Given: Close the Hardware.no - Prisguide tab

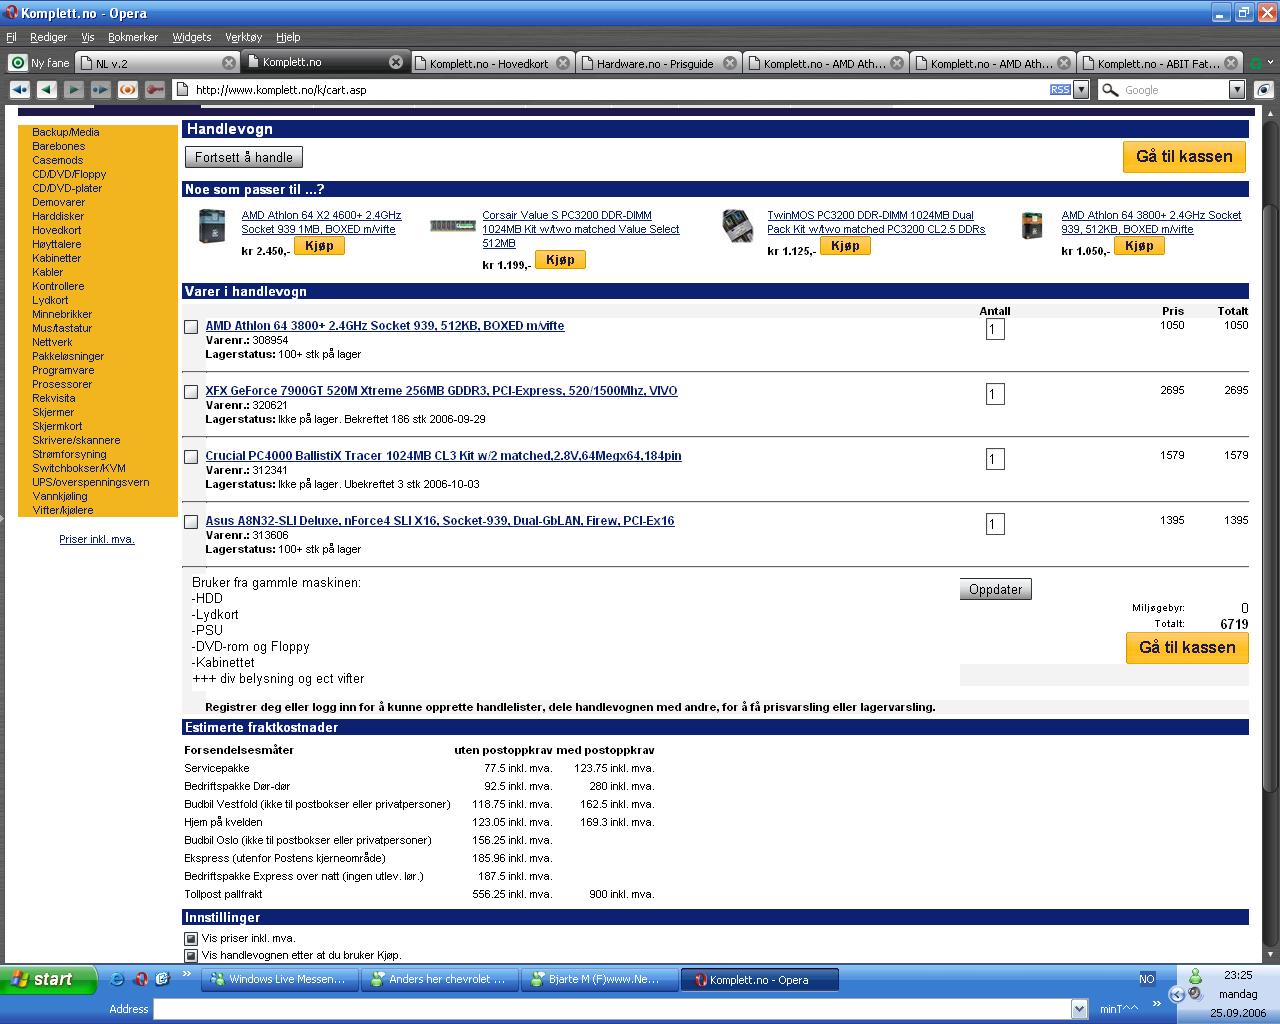Looking at the screenshot, I should (x=730, y=62).
